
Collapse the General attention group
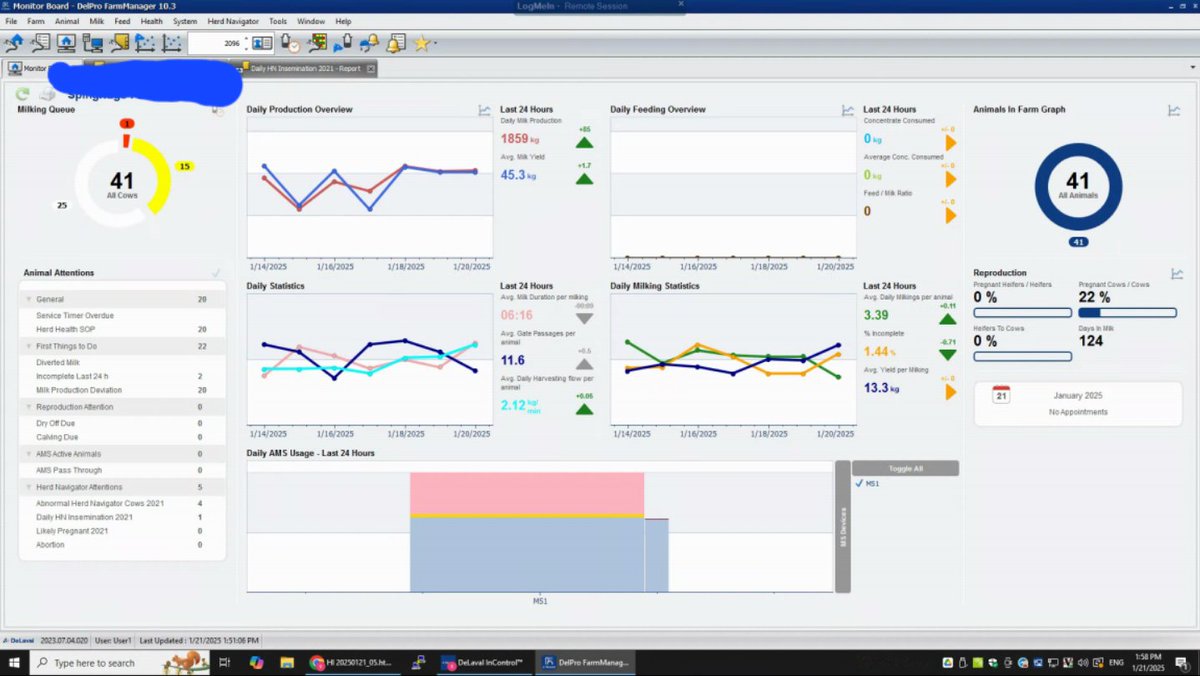[x=29, y=299]
